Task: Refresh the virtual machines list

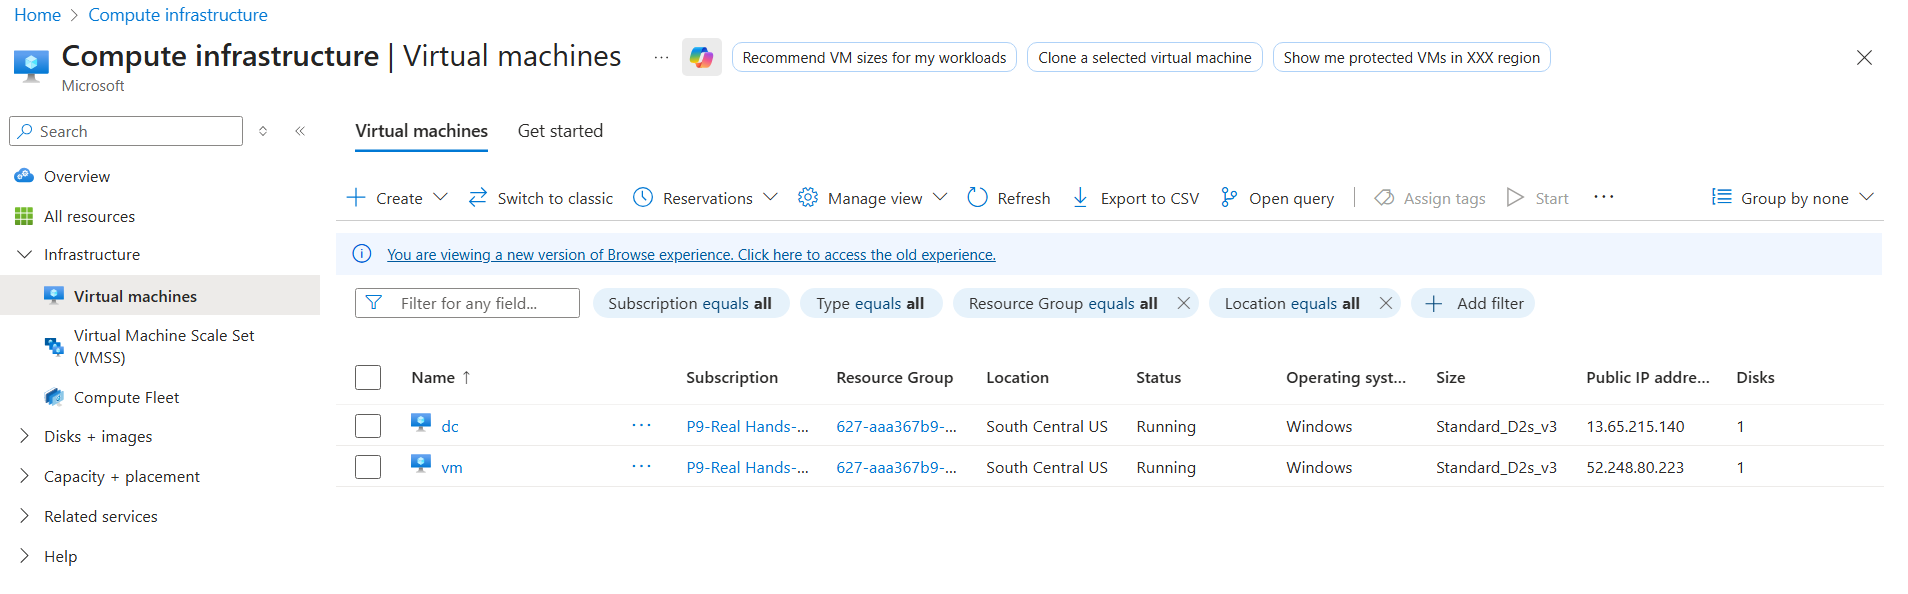Action: pos(1009,198)
